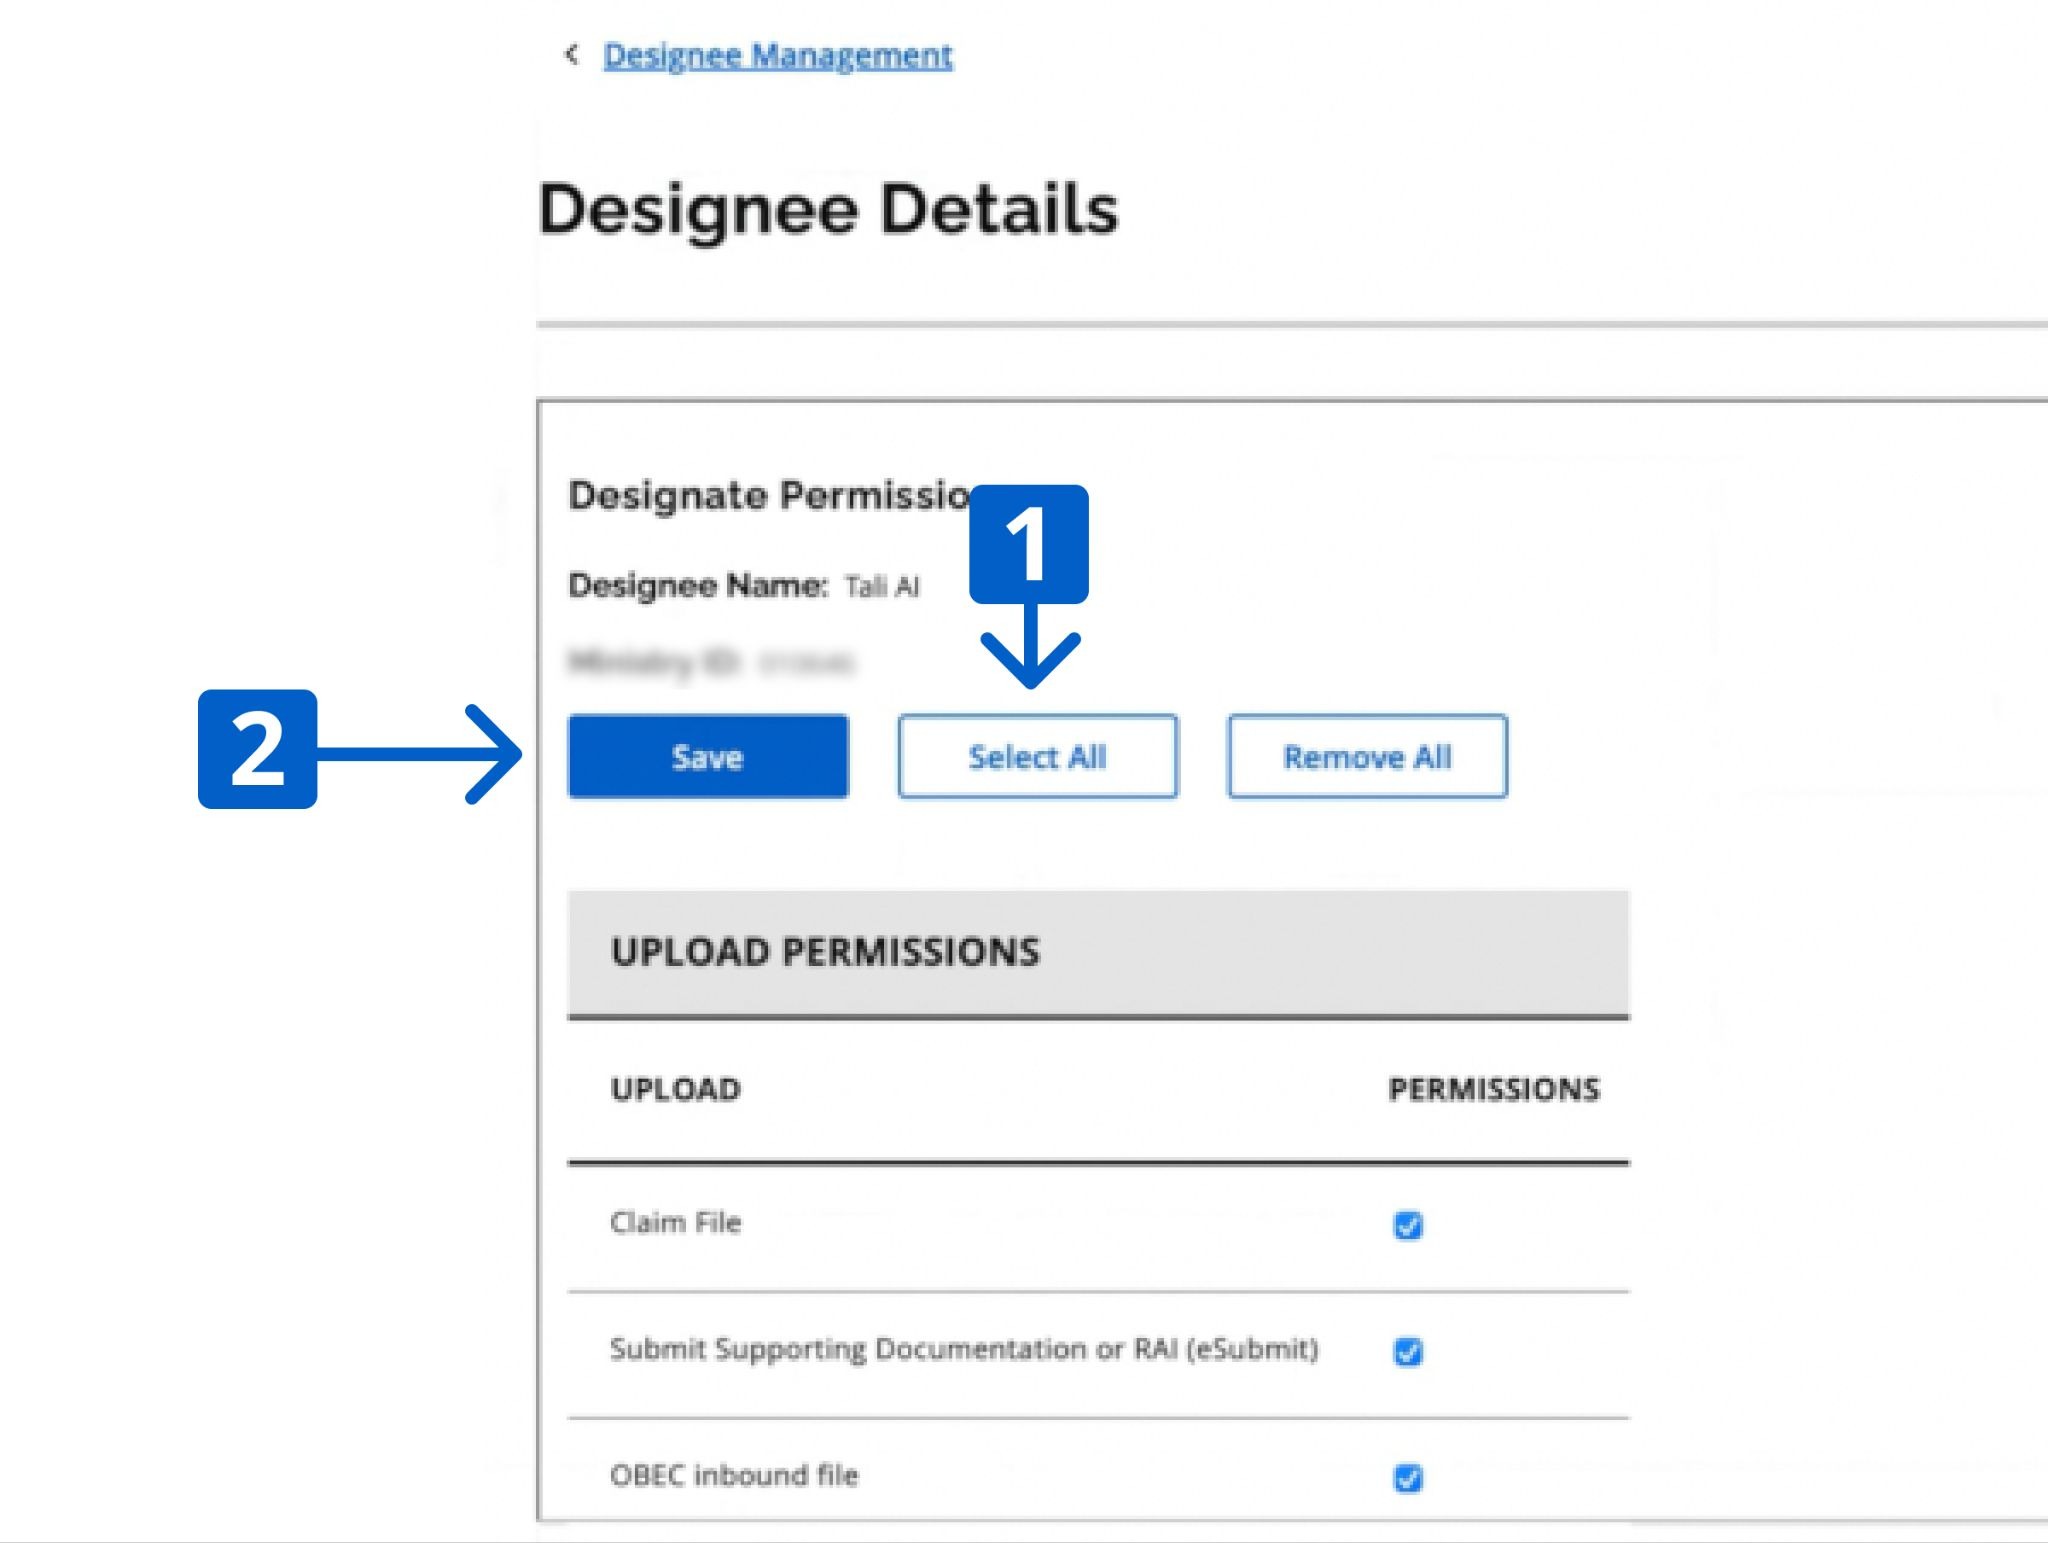The height and width of the screenshot is (1543, 2048).
Task: Click the Submit Supporting Documentation row label
Action: (963, 1349)
